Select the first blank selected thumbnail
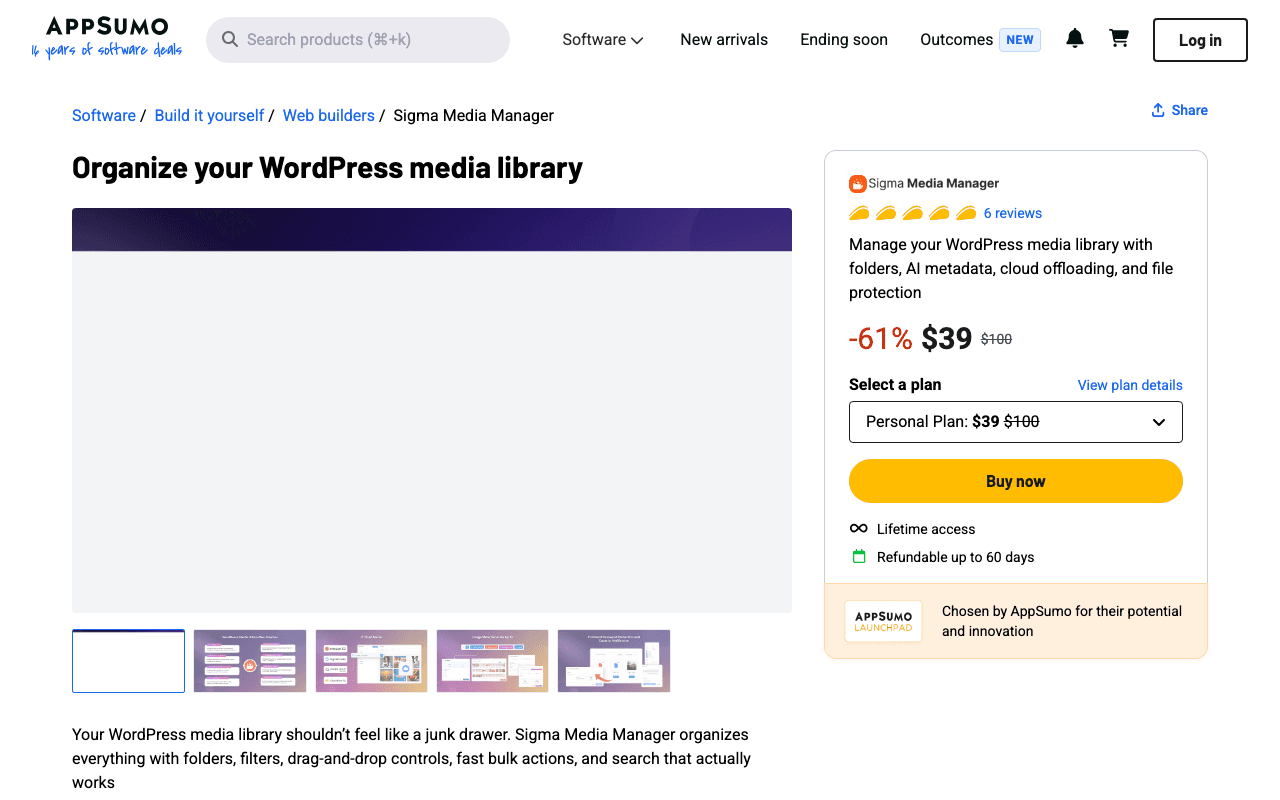 [129, 661]
